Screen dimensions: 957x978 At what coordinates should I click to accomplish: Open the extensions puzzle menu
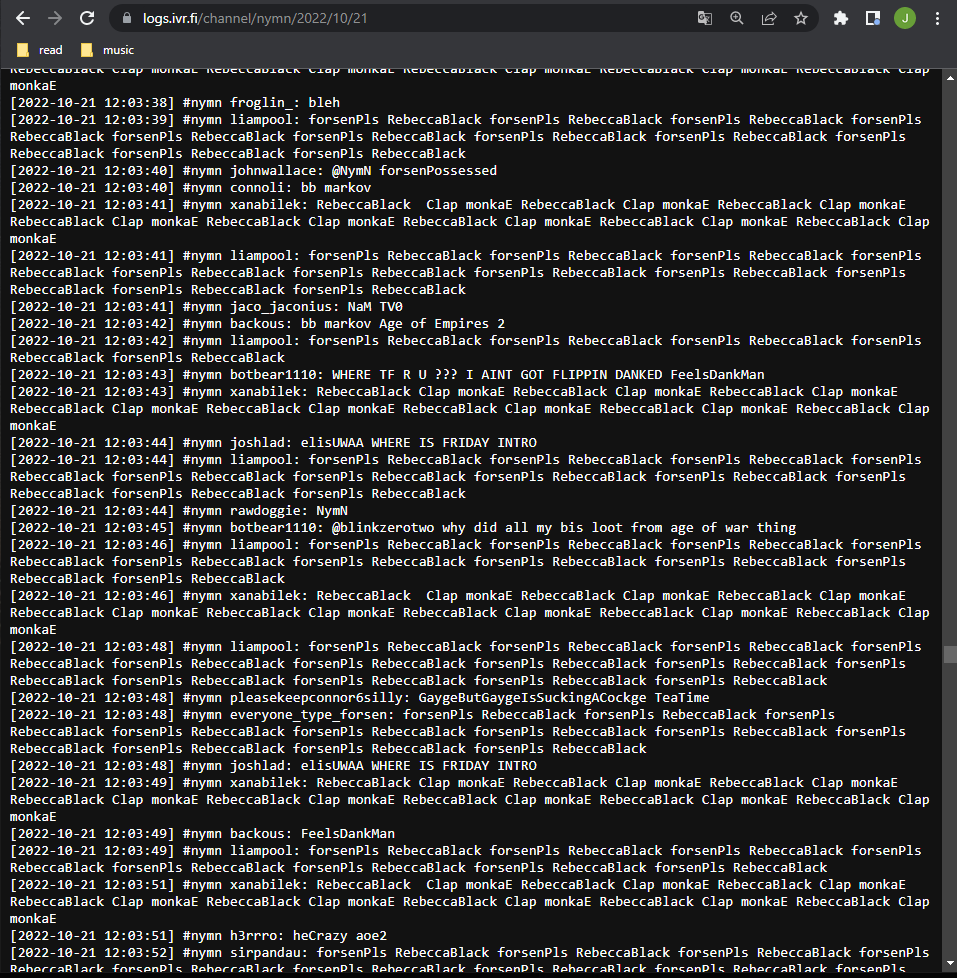[840, 18]
